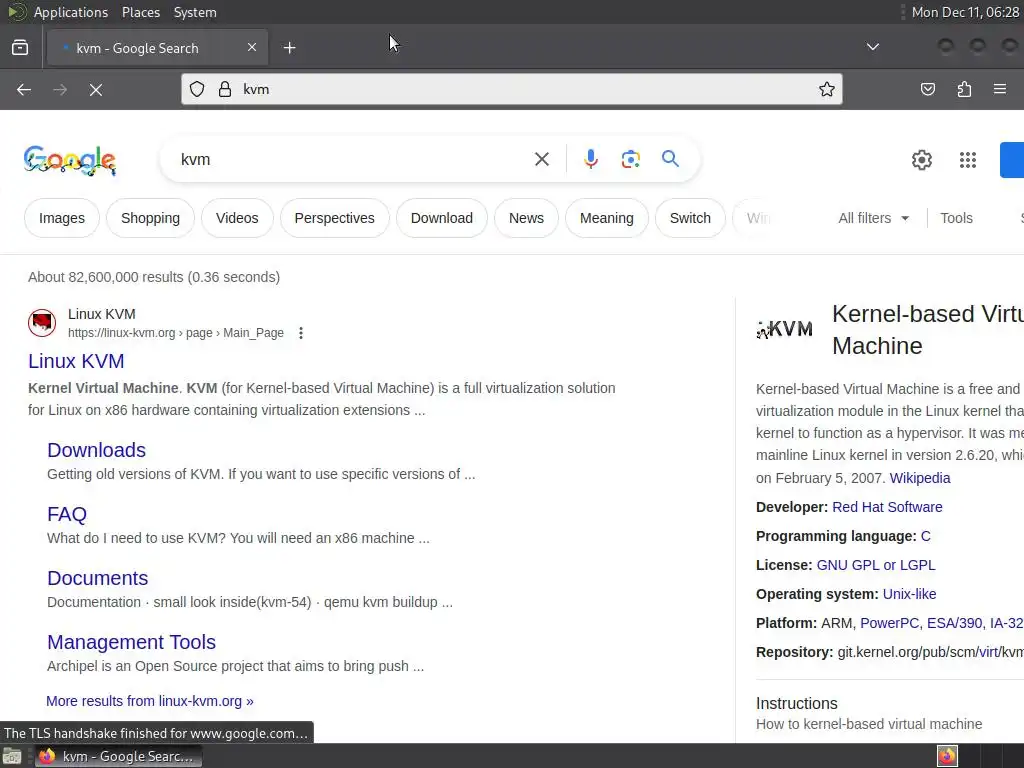Open tracking protection shield icon
Image resolution: width=1024 pixels, height=768 pixels.
197,89
